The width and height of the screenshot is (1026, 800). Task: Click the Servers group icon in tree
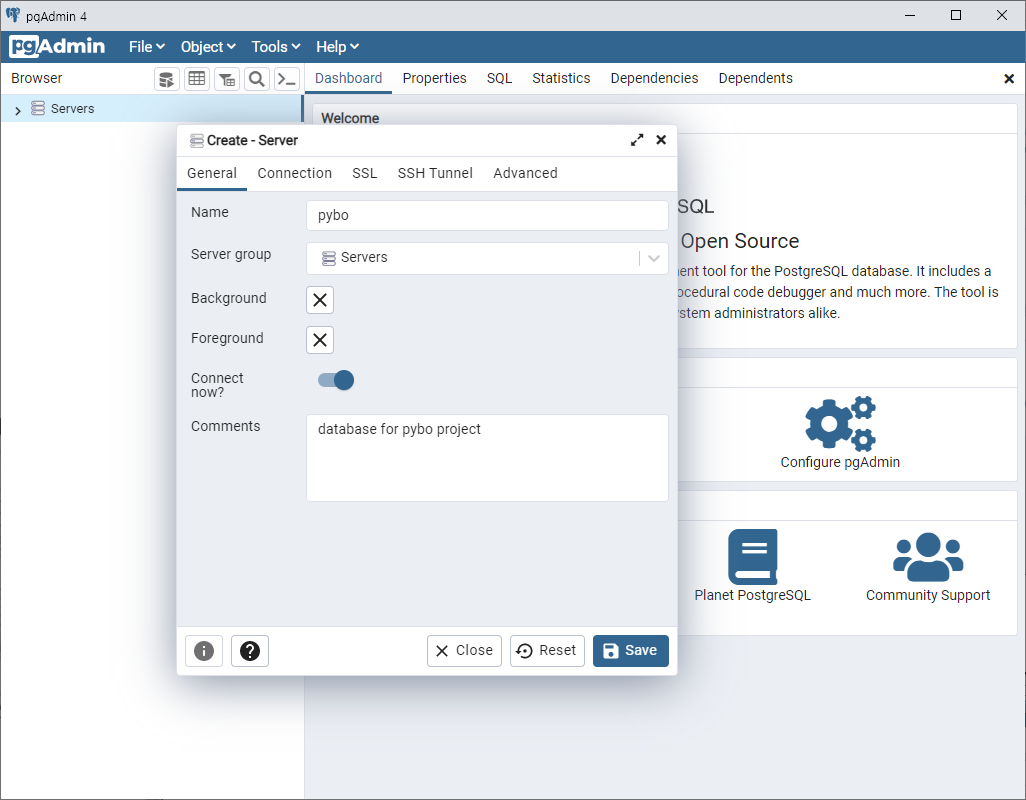(39, 109)
